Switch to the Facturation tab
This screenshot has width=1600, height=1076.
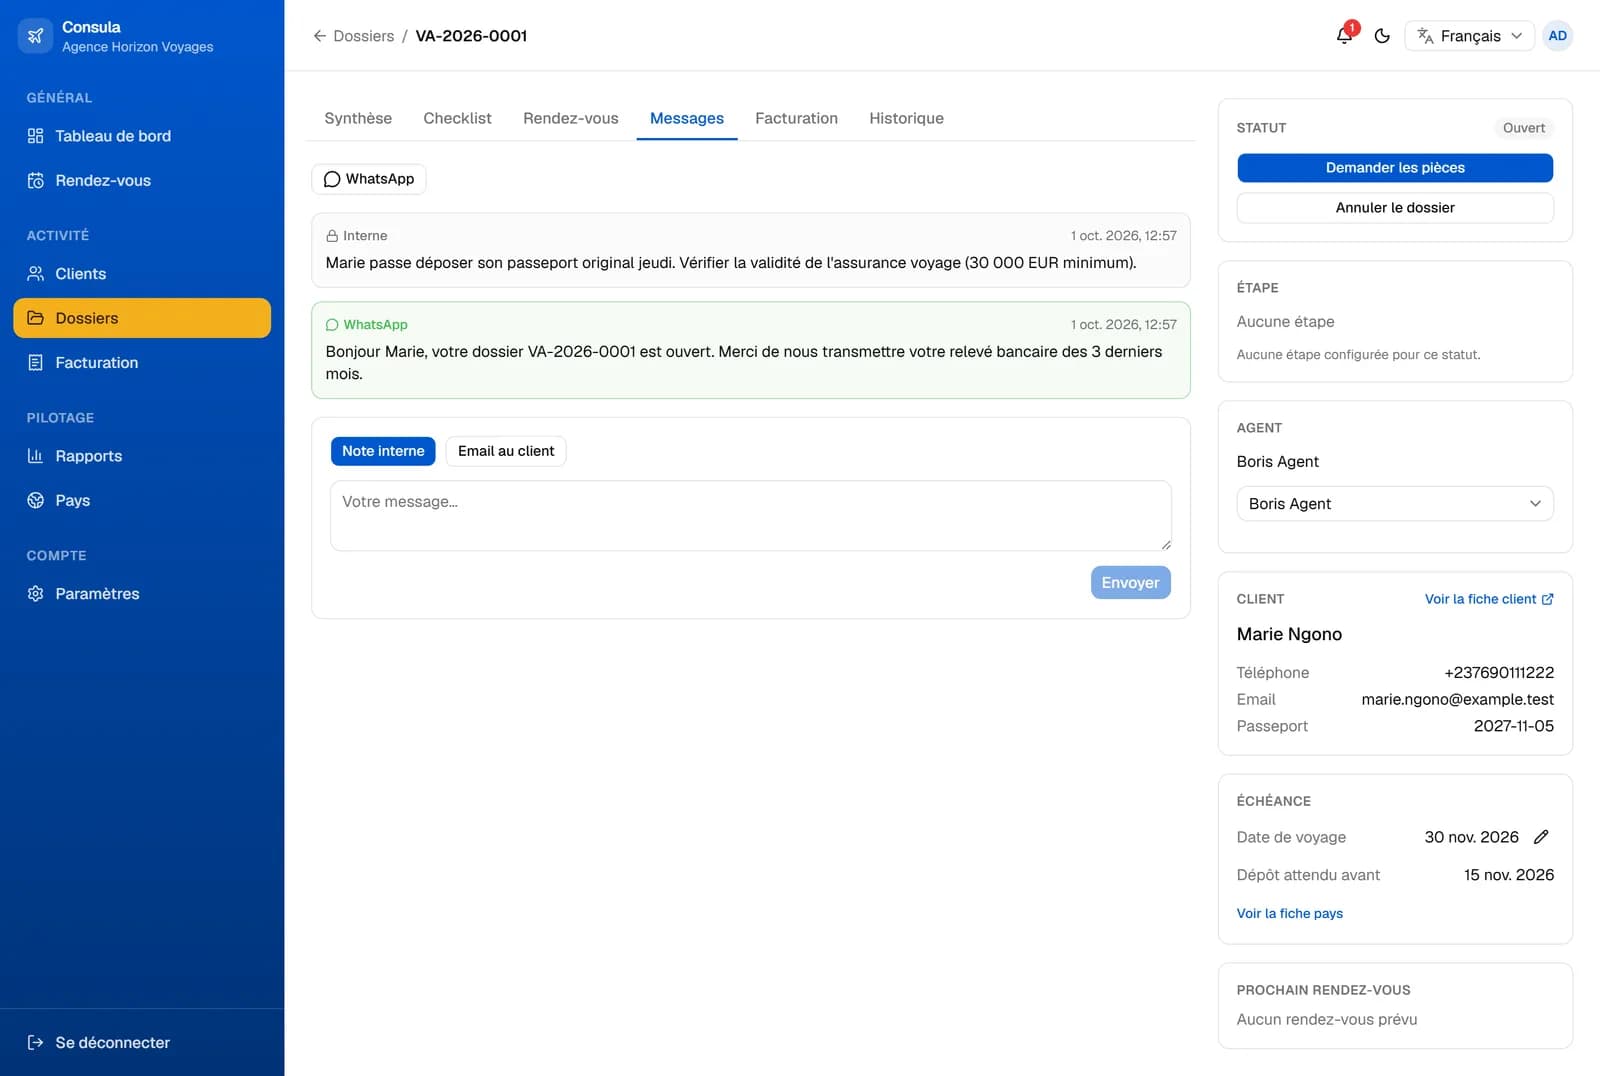(x=796, y=118)
